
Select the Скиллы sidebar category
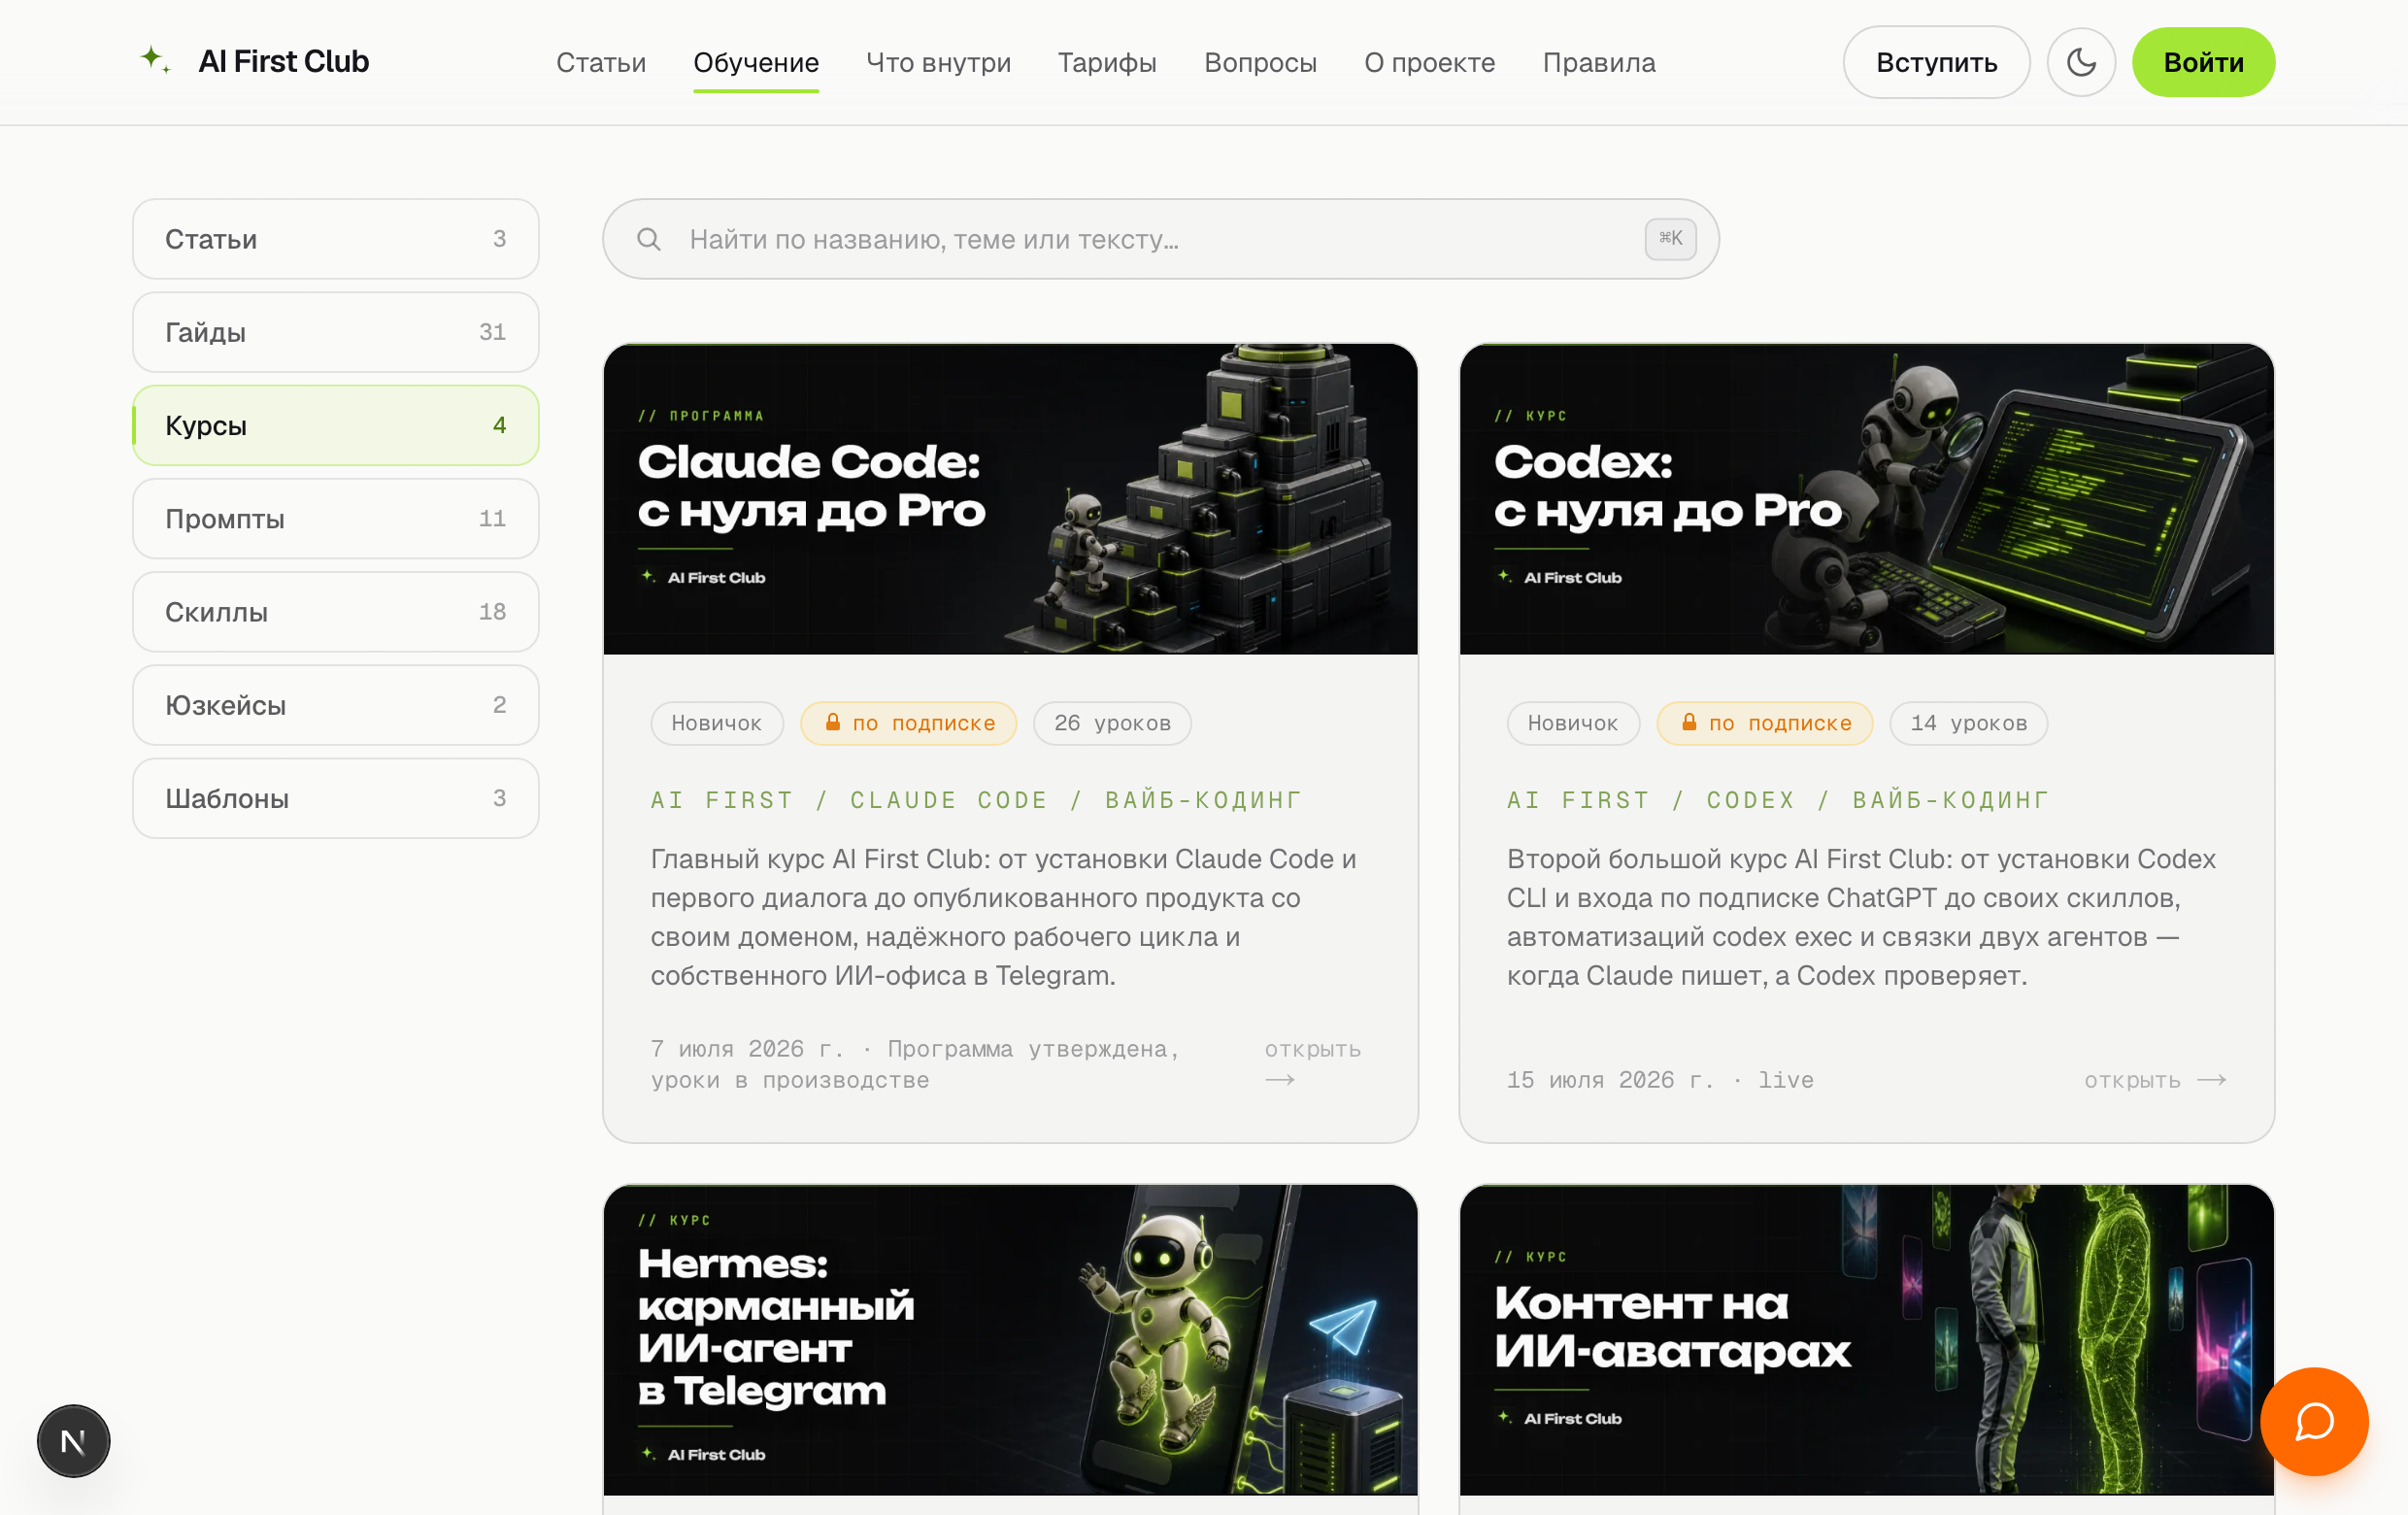pyautogui.click(x=336, y=612)
